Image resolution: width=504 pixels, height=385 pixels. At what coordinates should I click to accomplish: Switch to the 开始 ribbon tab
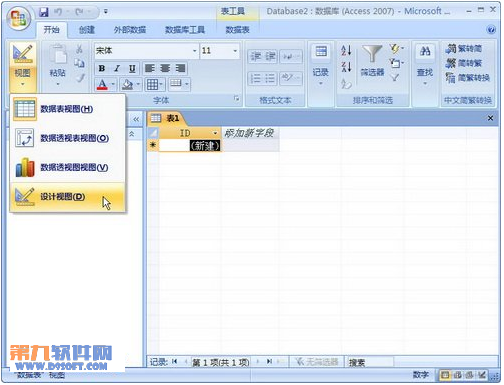51,30
